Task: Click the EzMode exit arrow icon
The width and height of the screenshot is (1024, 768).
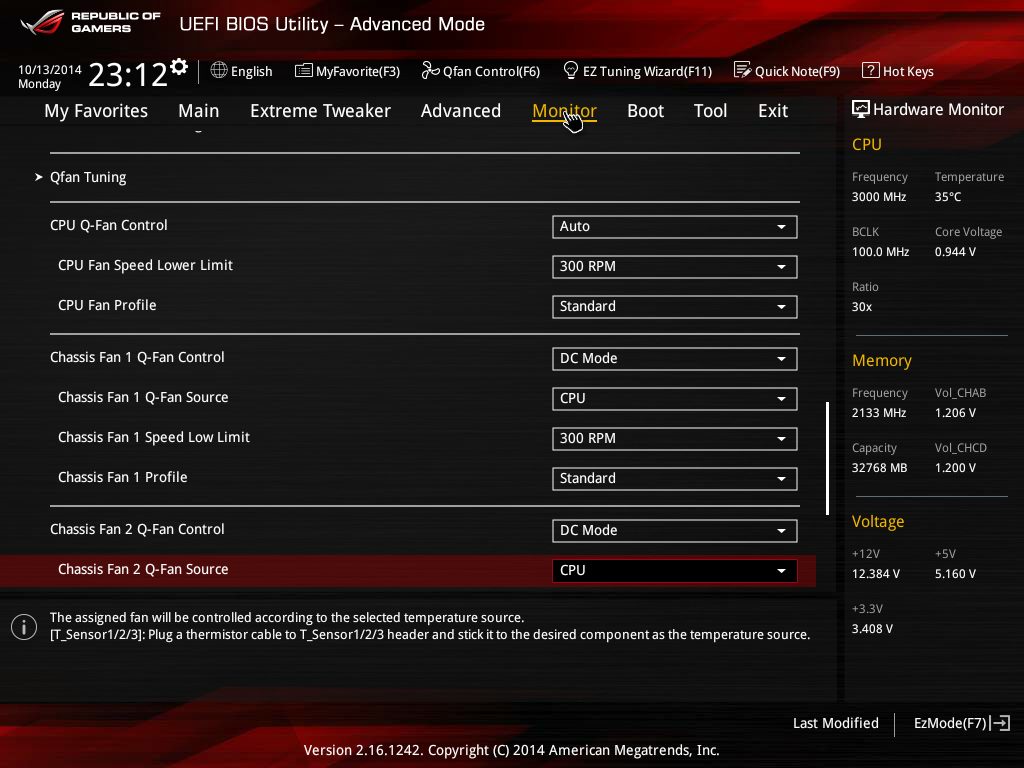Action: (1000, 723)
